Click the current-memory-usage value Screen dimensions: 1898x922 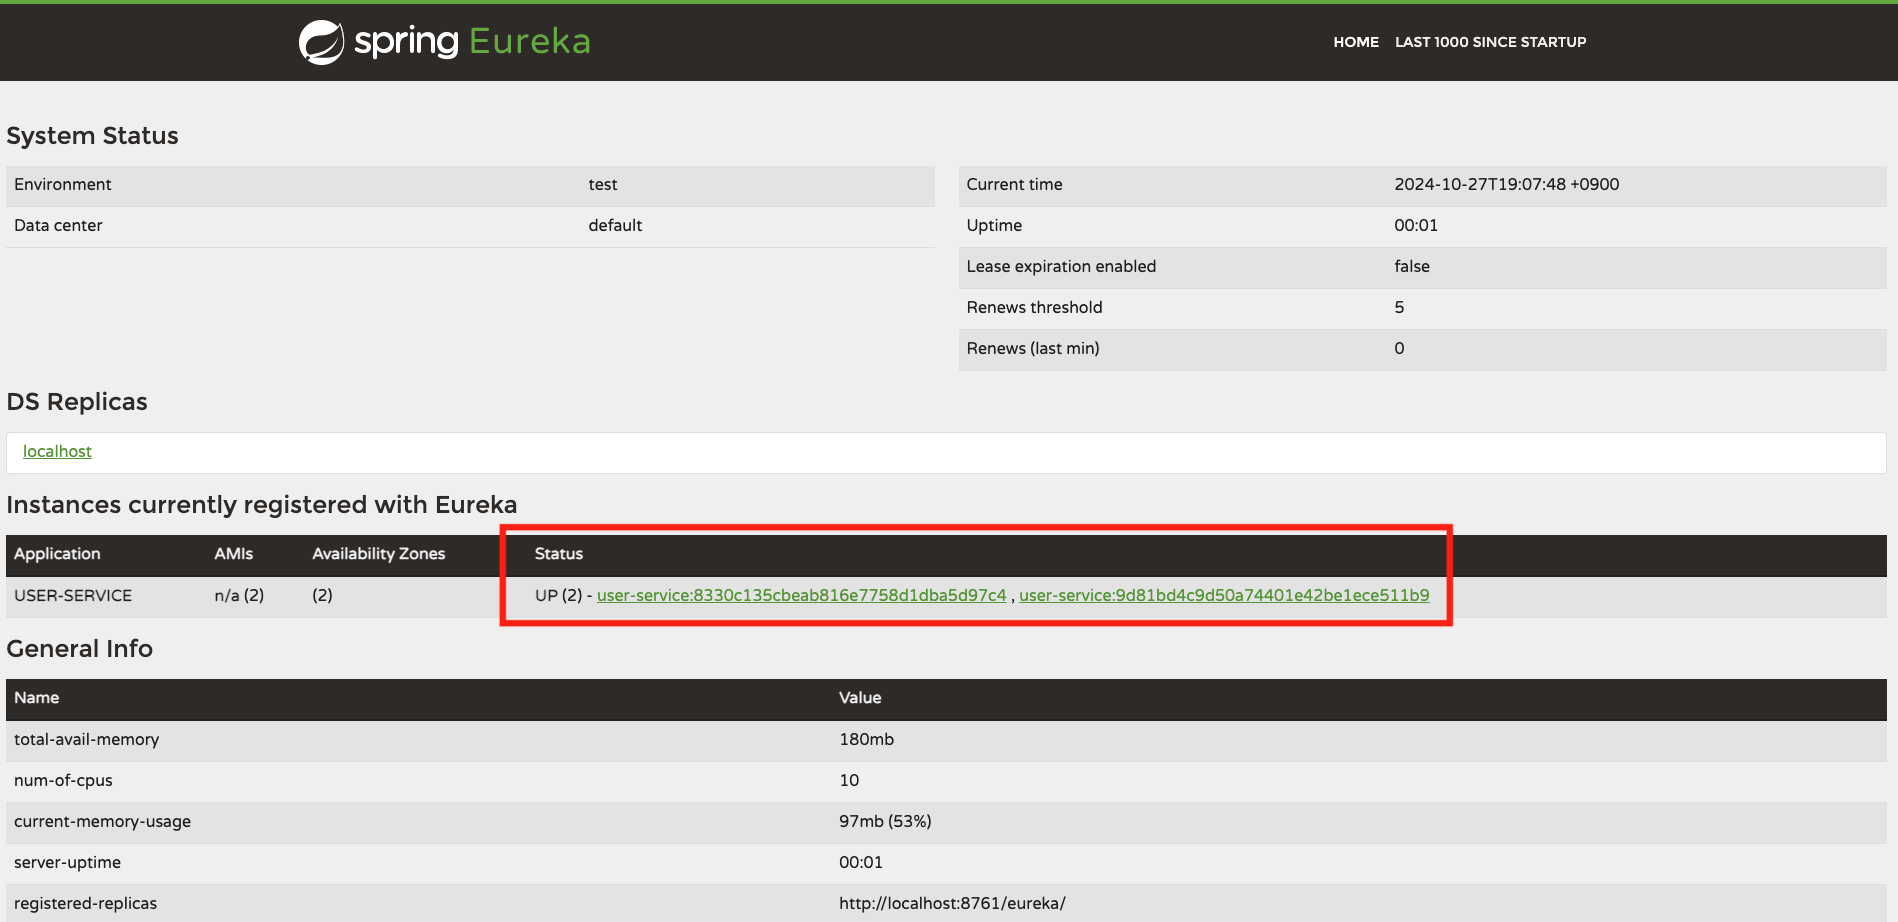[885, 822]
